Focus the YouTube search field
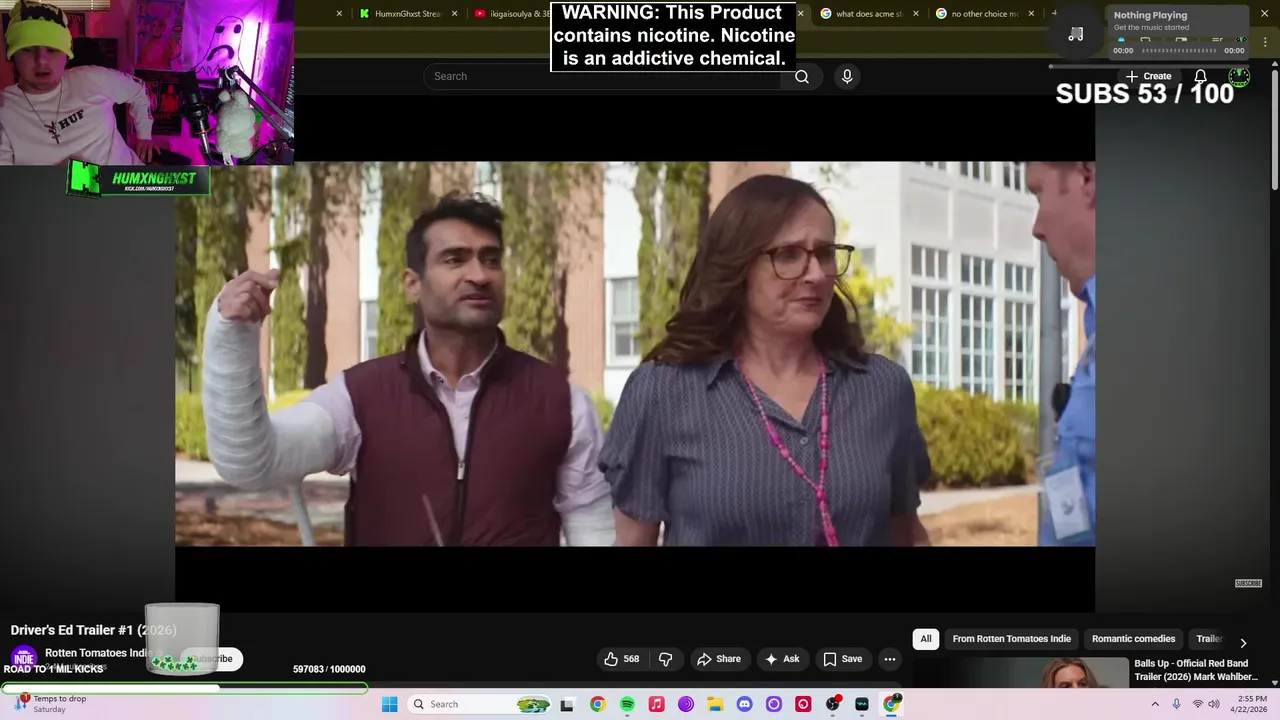The image size is (1280, 720). 602,76
